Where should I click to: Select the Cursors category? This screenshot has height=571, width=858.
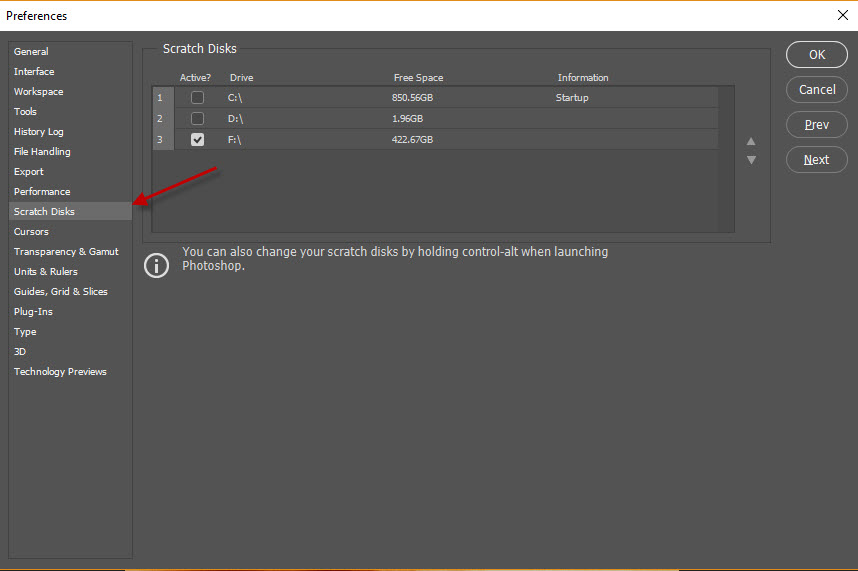click(x=31, y=232)
